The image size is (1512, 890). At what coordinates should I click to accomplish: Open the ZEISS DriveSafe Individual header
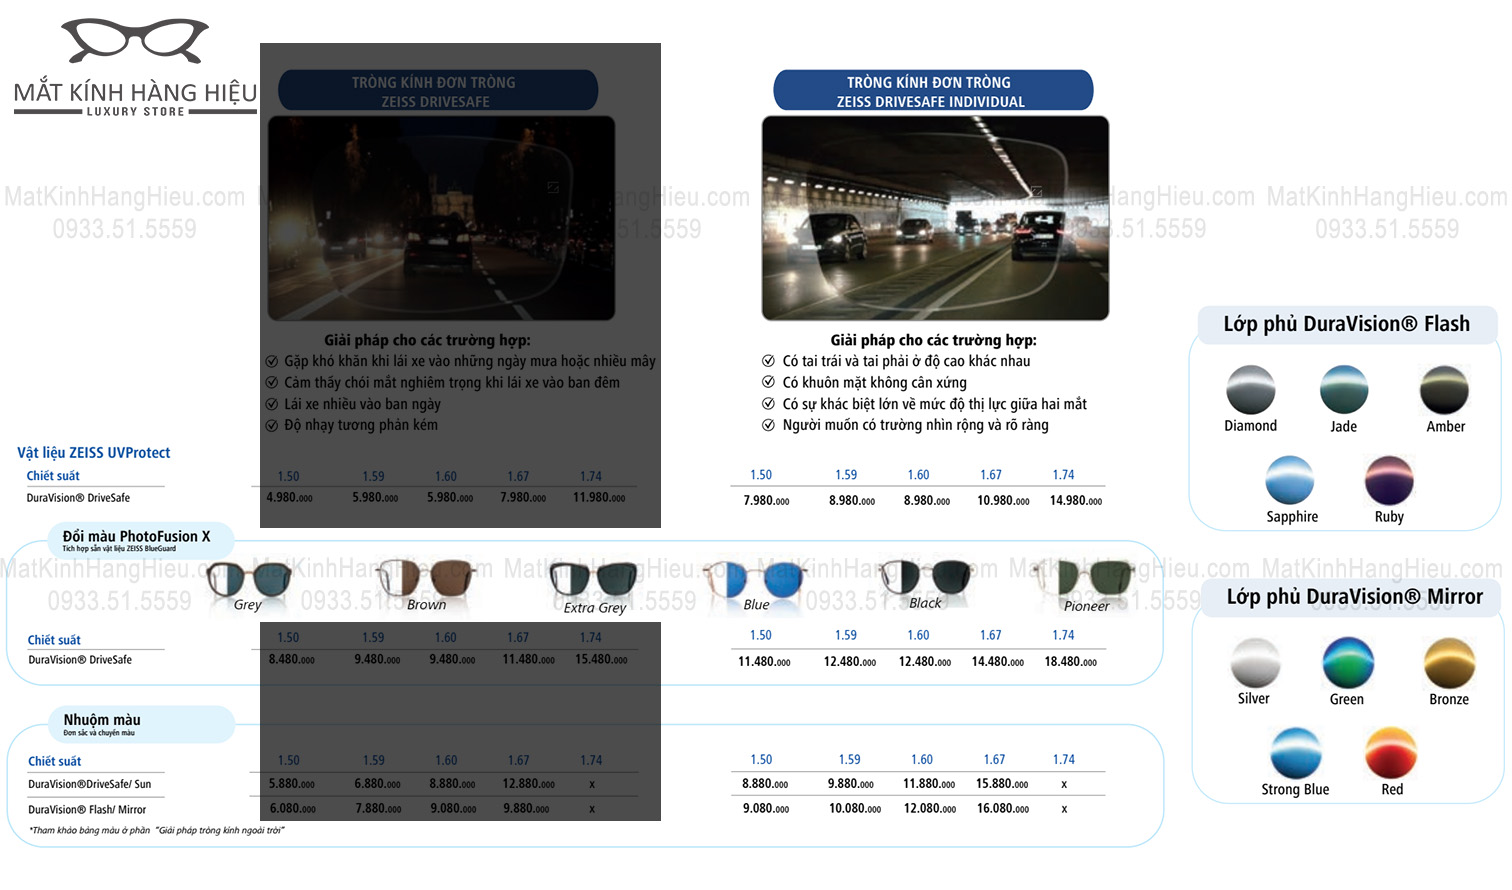coord(933,91)
